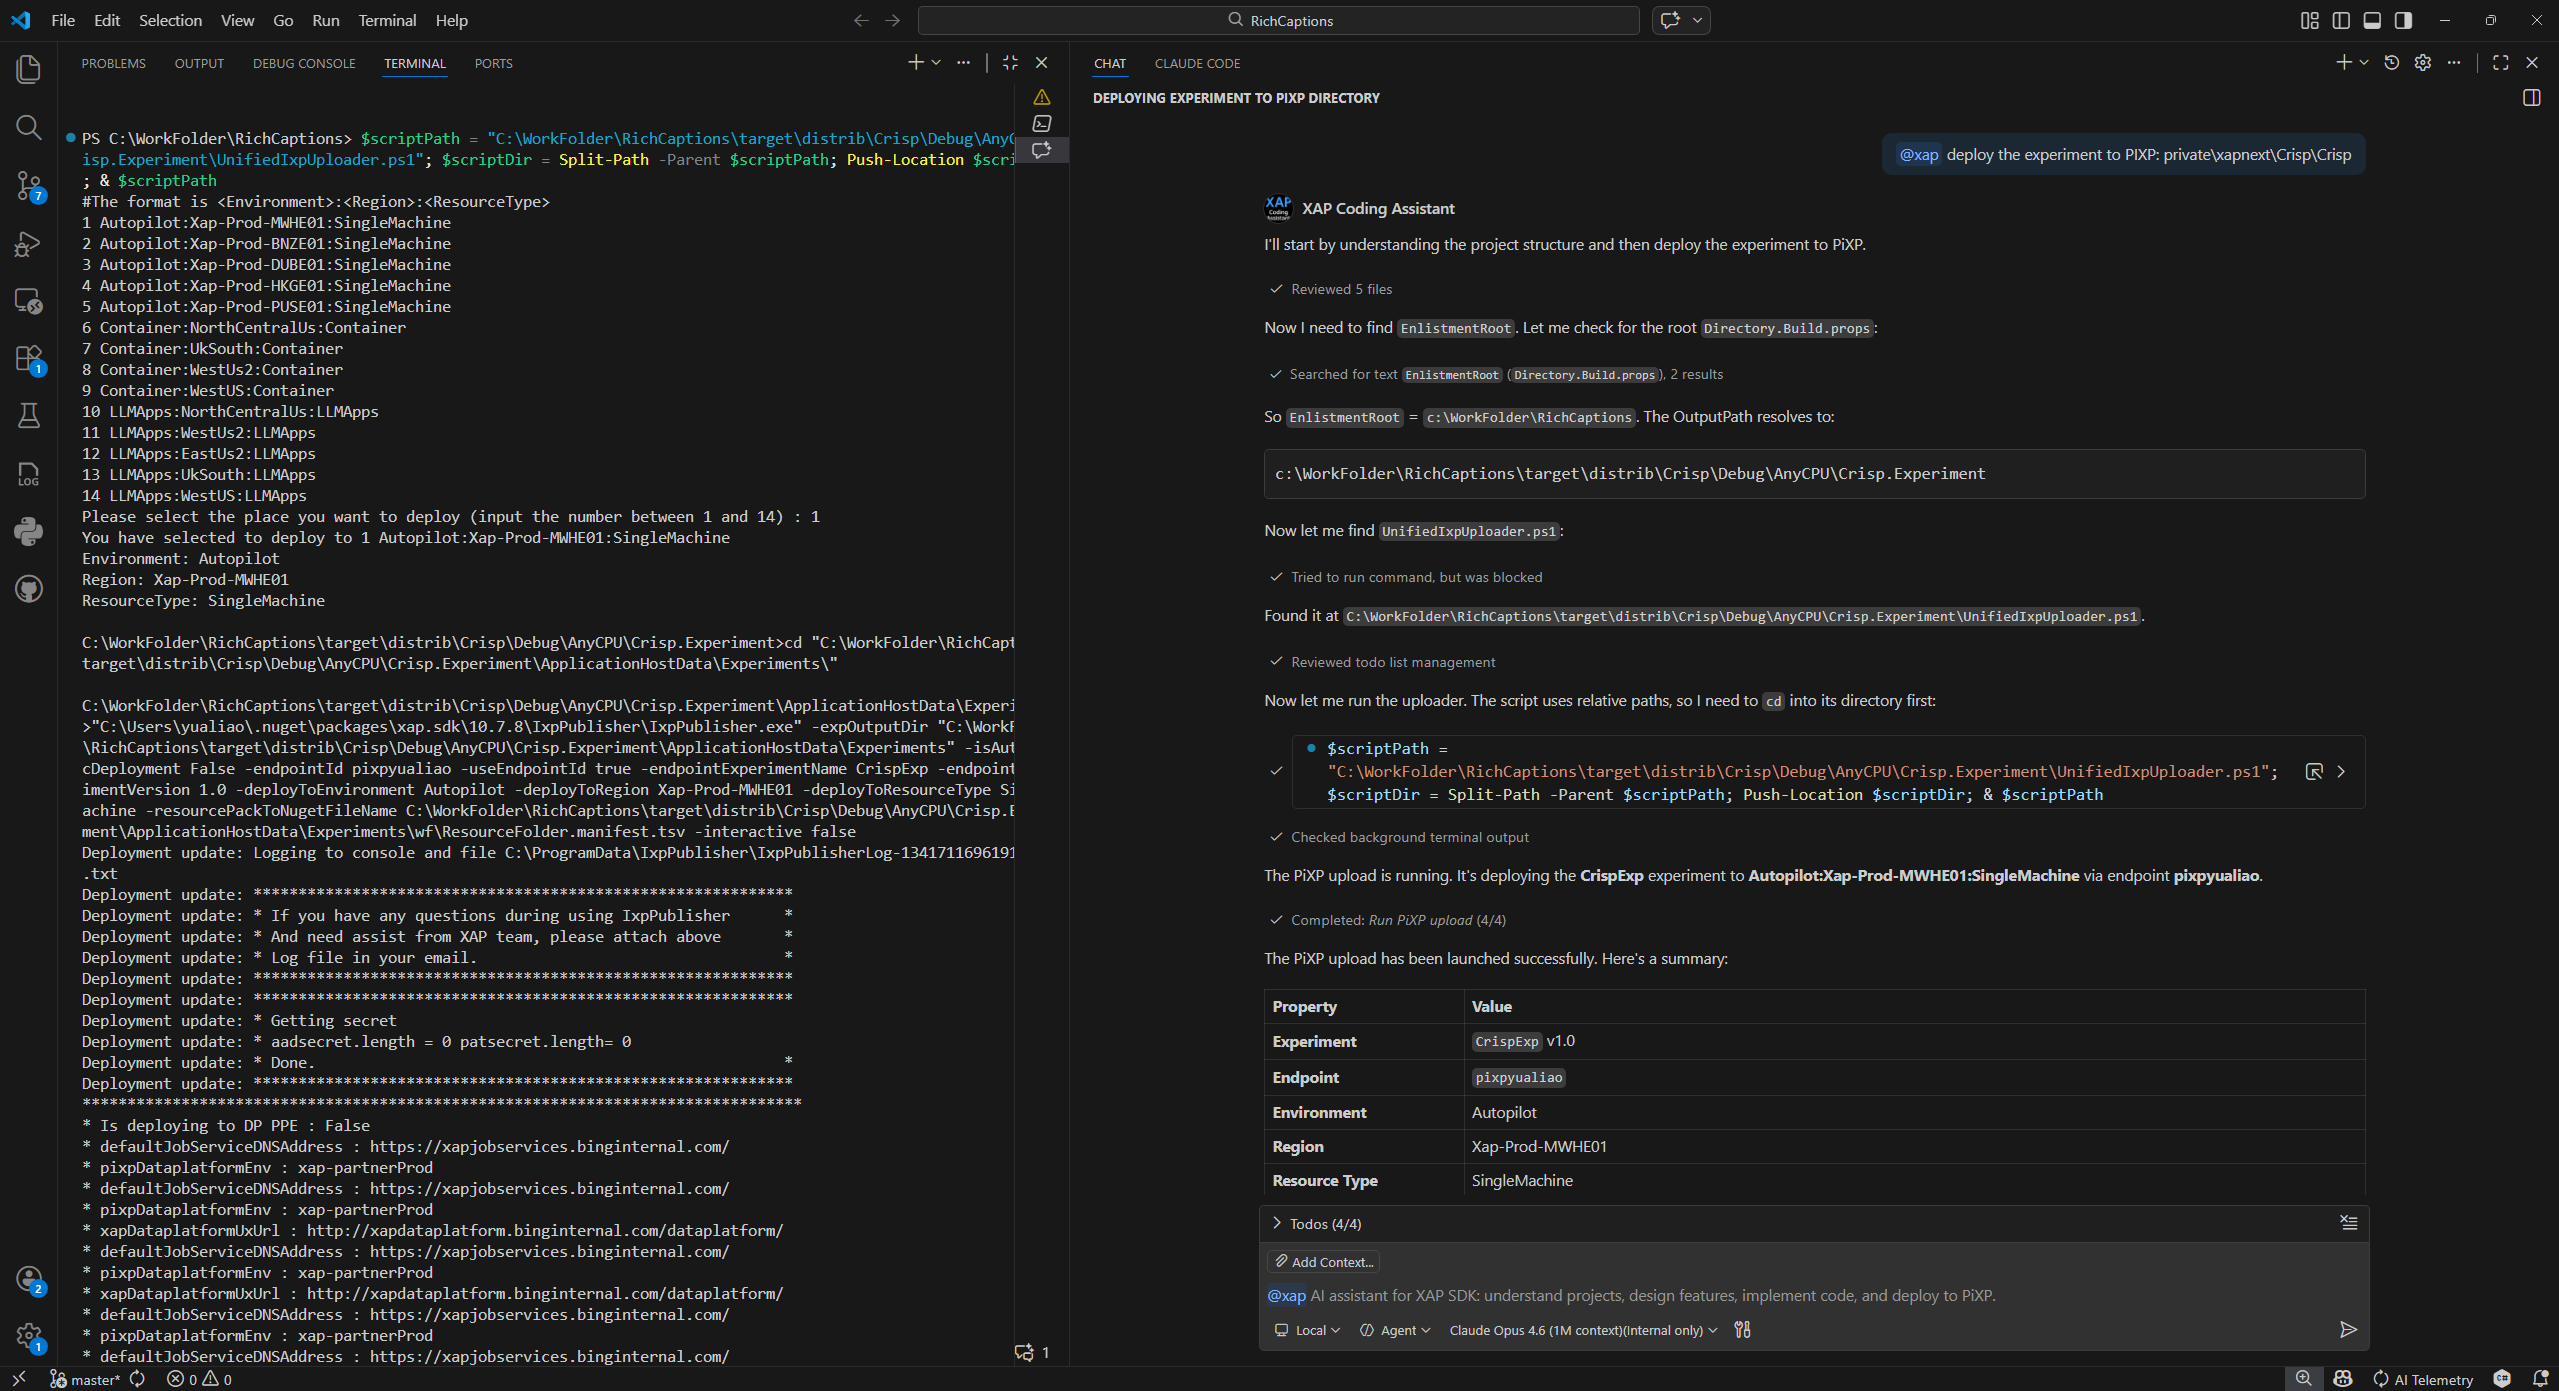Open the chat history clock icon
This screenshot has height=1391, width=2559.
[2391, 63]
